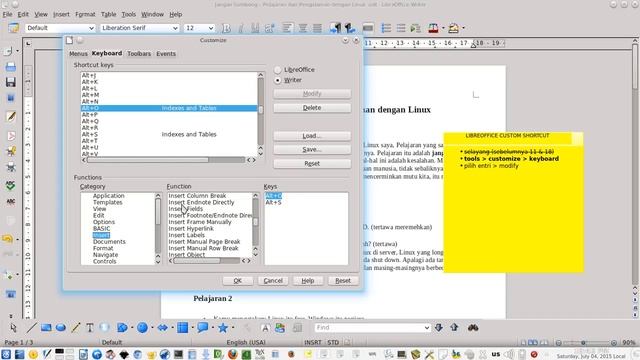Align text left
640x360 pixels.
tap(287, 28)
